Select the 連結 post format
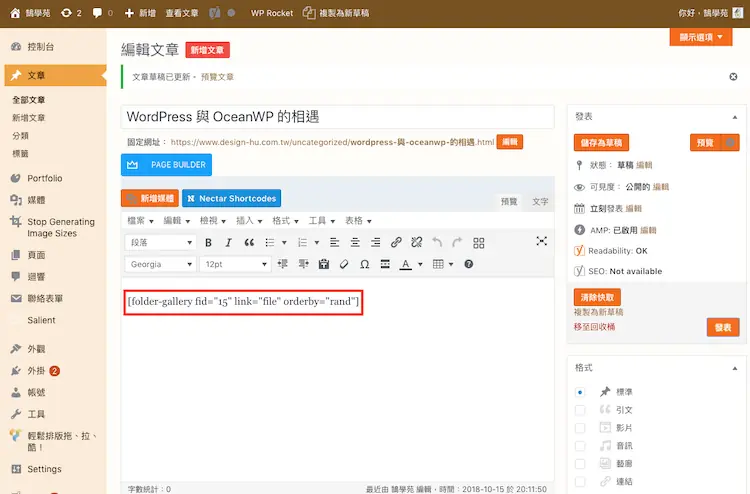 [580, 482]
